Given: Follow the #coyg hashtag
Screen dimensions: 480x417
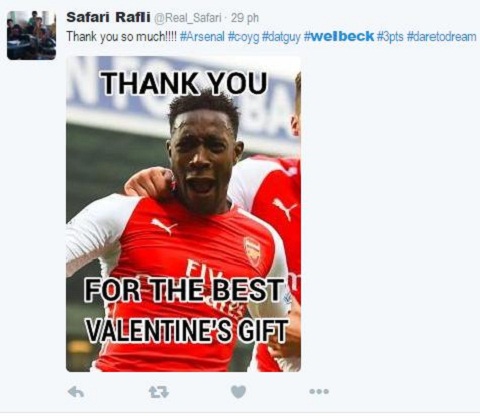Looking at the screenshot, I should pos(243,37).
